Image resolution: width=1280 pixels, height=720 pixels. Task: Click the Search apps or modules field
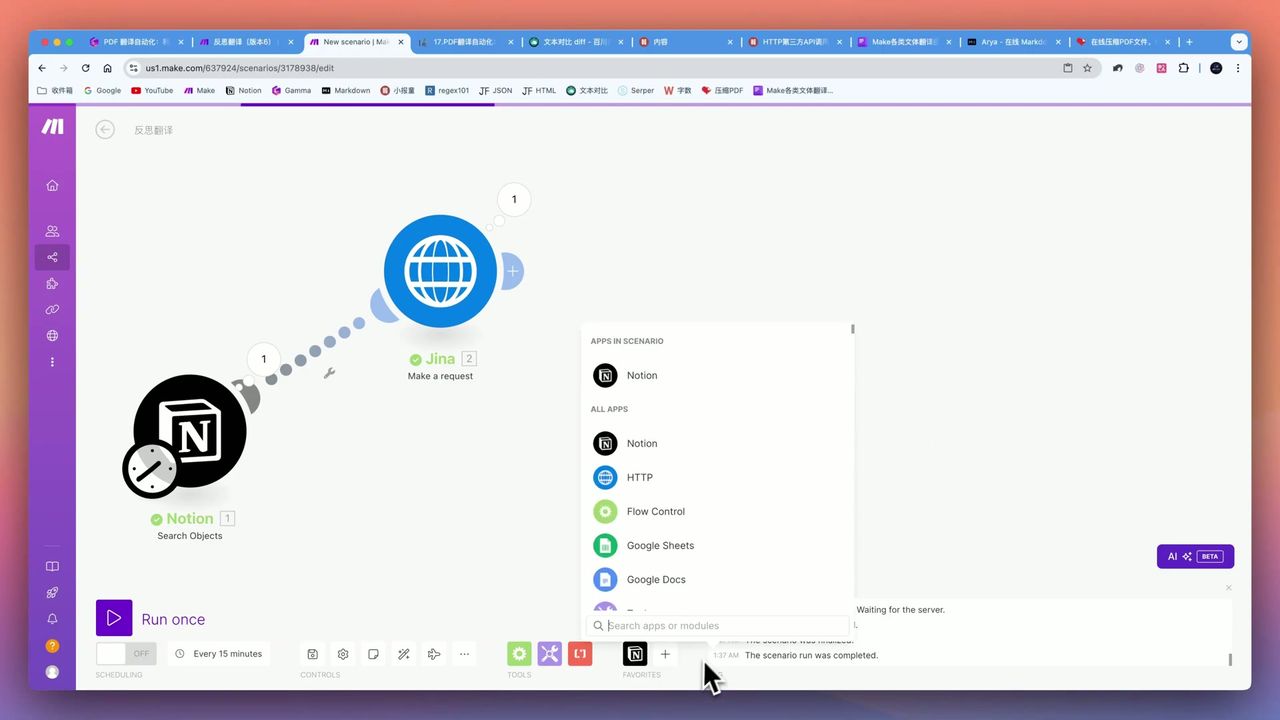pos(720,626)
